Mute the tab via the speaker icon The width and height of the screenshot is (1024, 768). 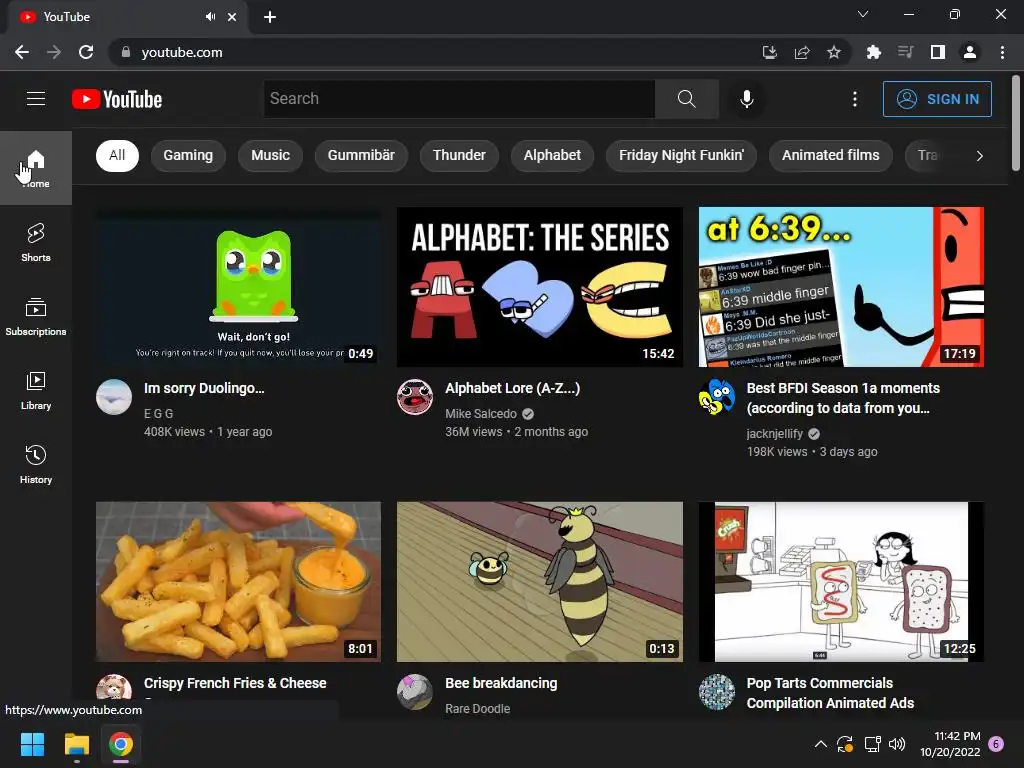click(x=210, y=17)
